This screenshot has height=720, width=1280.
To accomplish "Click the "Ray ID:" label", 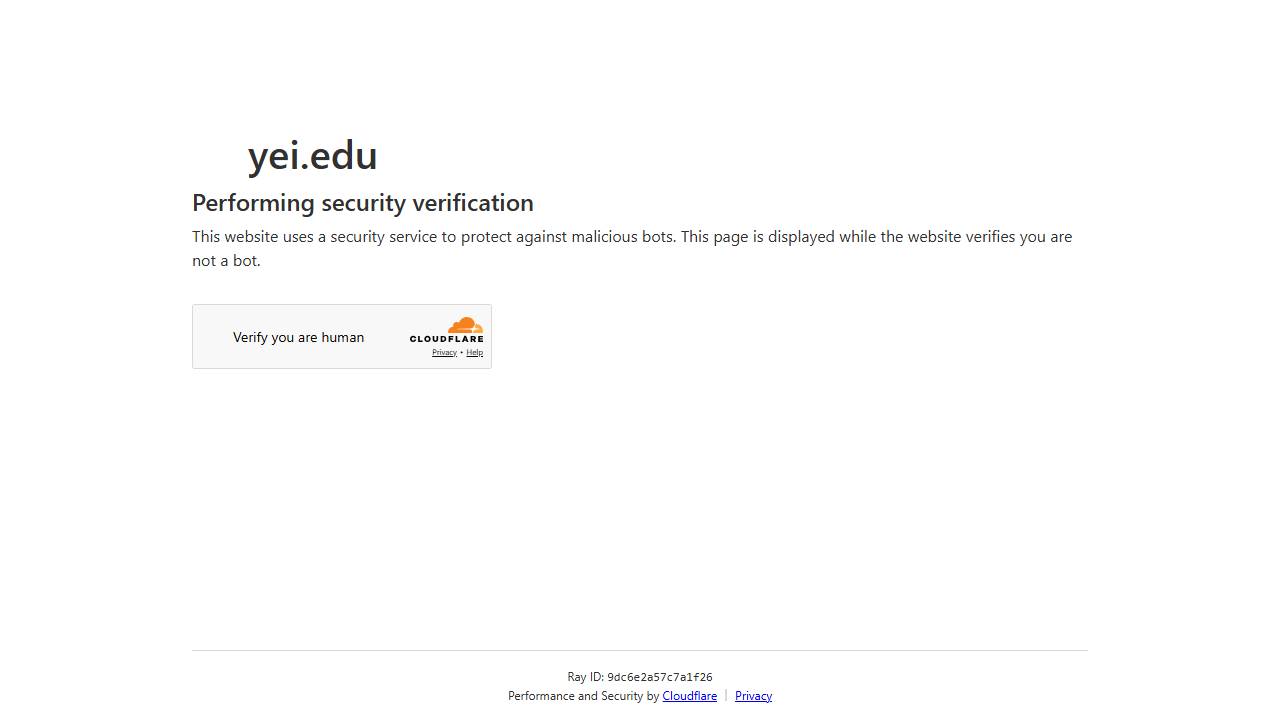I will (585, 677).
